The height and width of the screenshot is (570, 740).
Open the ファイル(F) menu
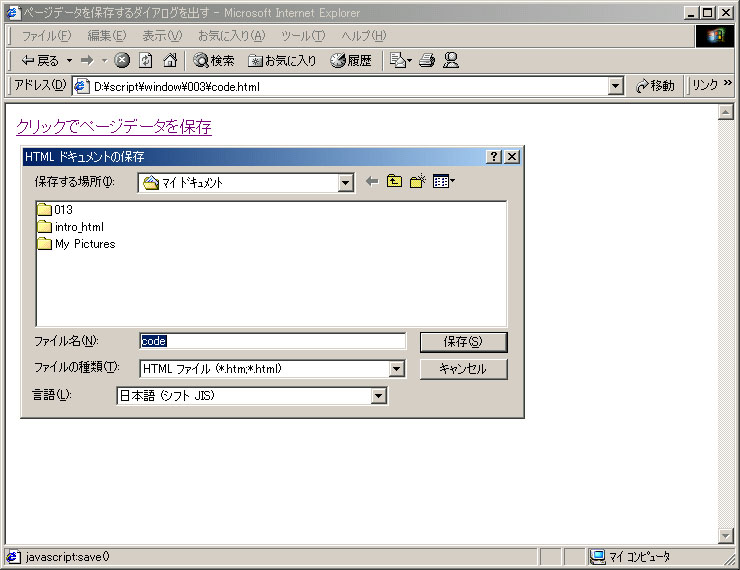pyautogui.click(x=46, y=36)
